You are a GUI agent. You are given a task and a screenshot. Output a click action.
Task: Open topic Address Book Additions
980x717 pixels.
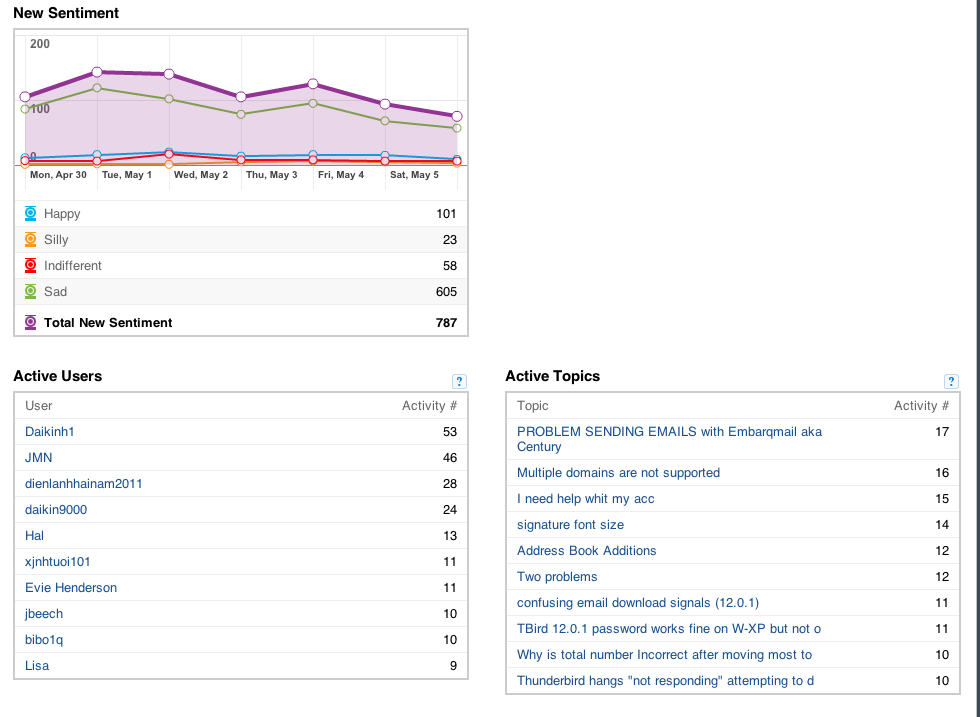[586, 551]
